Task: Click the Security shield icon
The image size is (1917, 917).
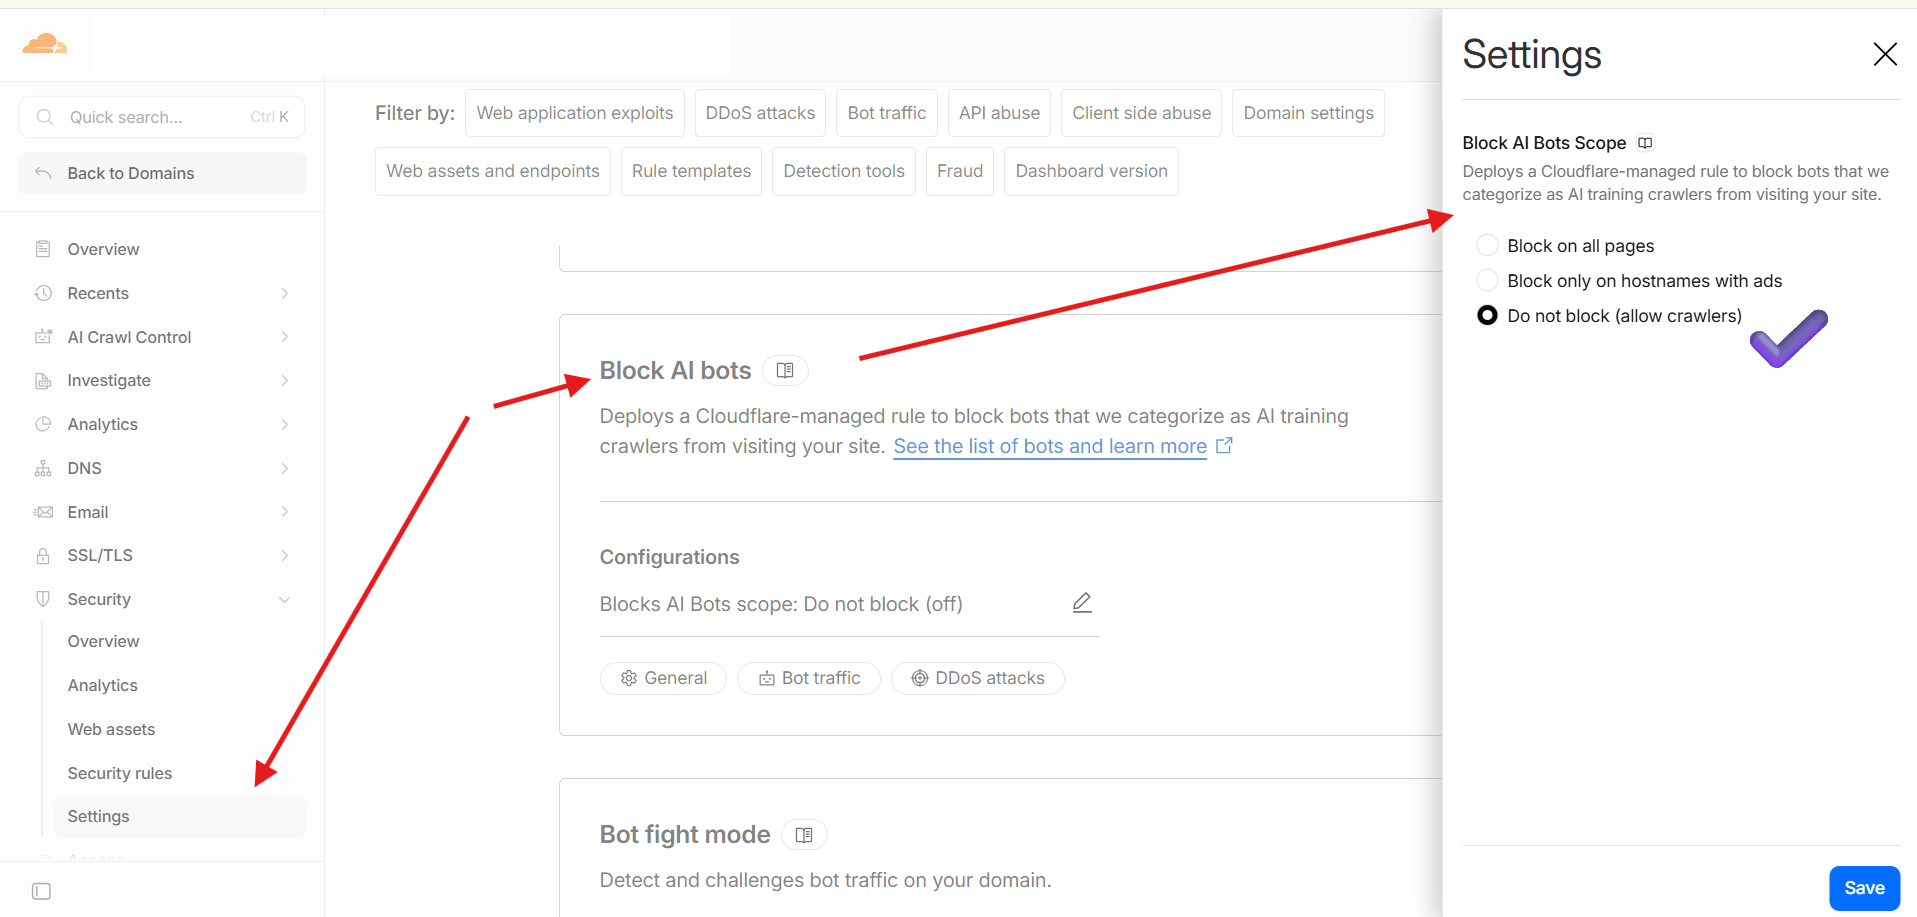Action: 43,599
